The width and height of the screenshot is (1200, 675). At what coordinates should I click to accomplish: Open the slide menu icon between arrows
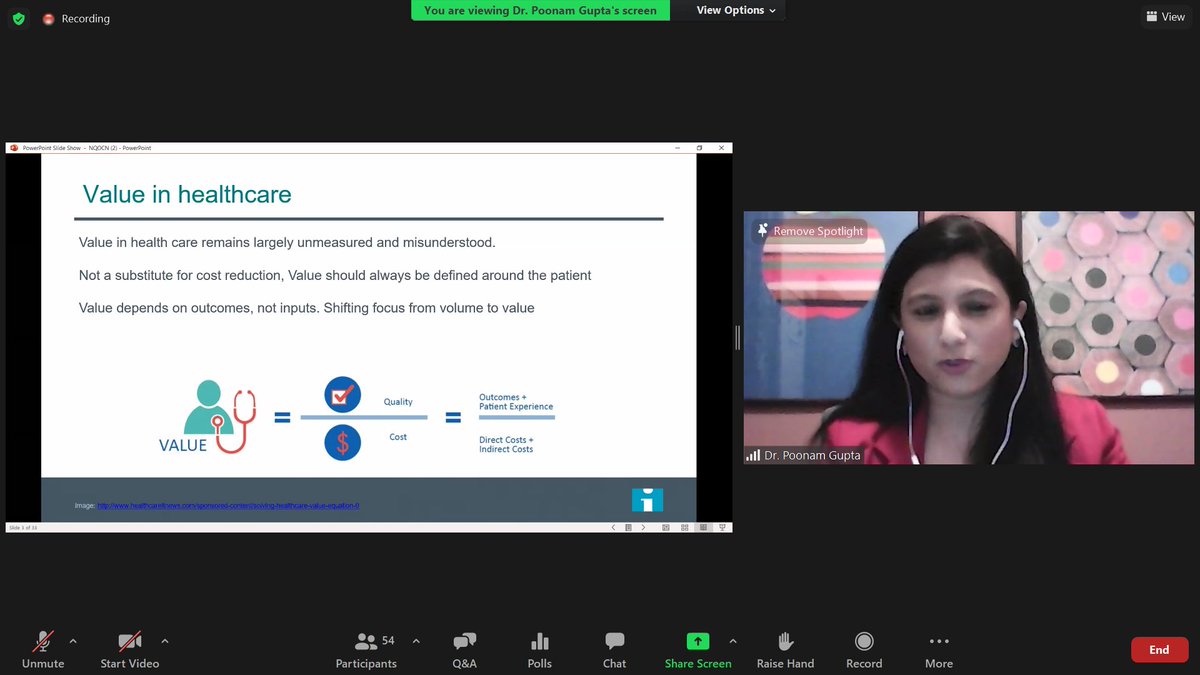pyautogui.click(x=628, y=527)
